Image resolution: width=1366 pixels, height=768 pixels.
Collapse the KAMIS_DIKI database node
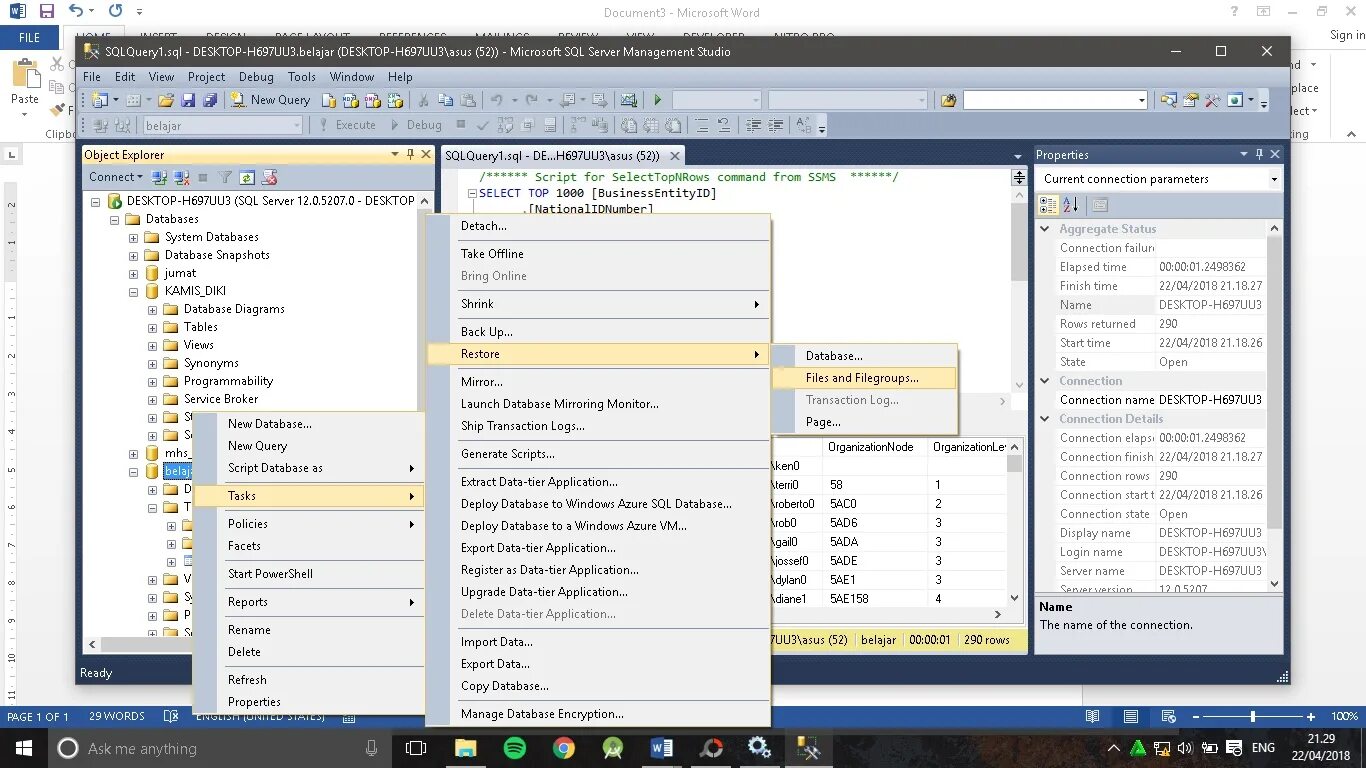click(x=134, y=291)
